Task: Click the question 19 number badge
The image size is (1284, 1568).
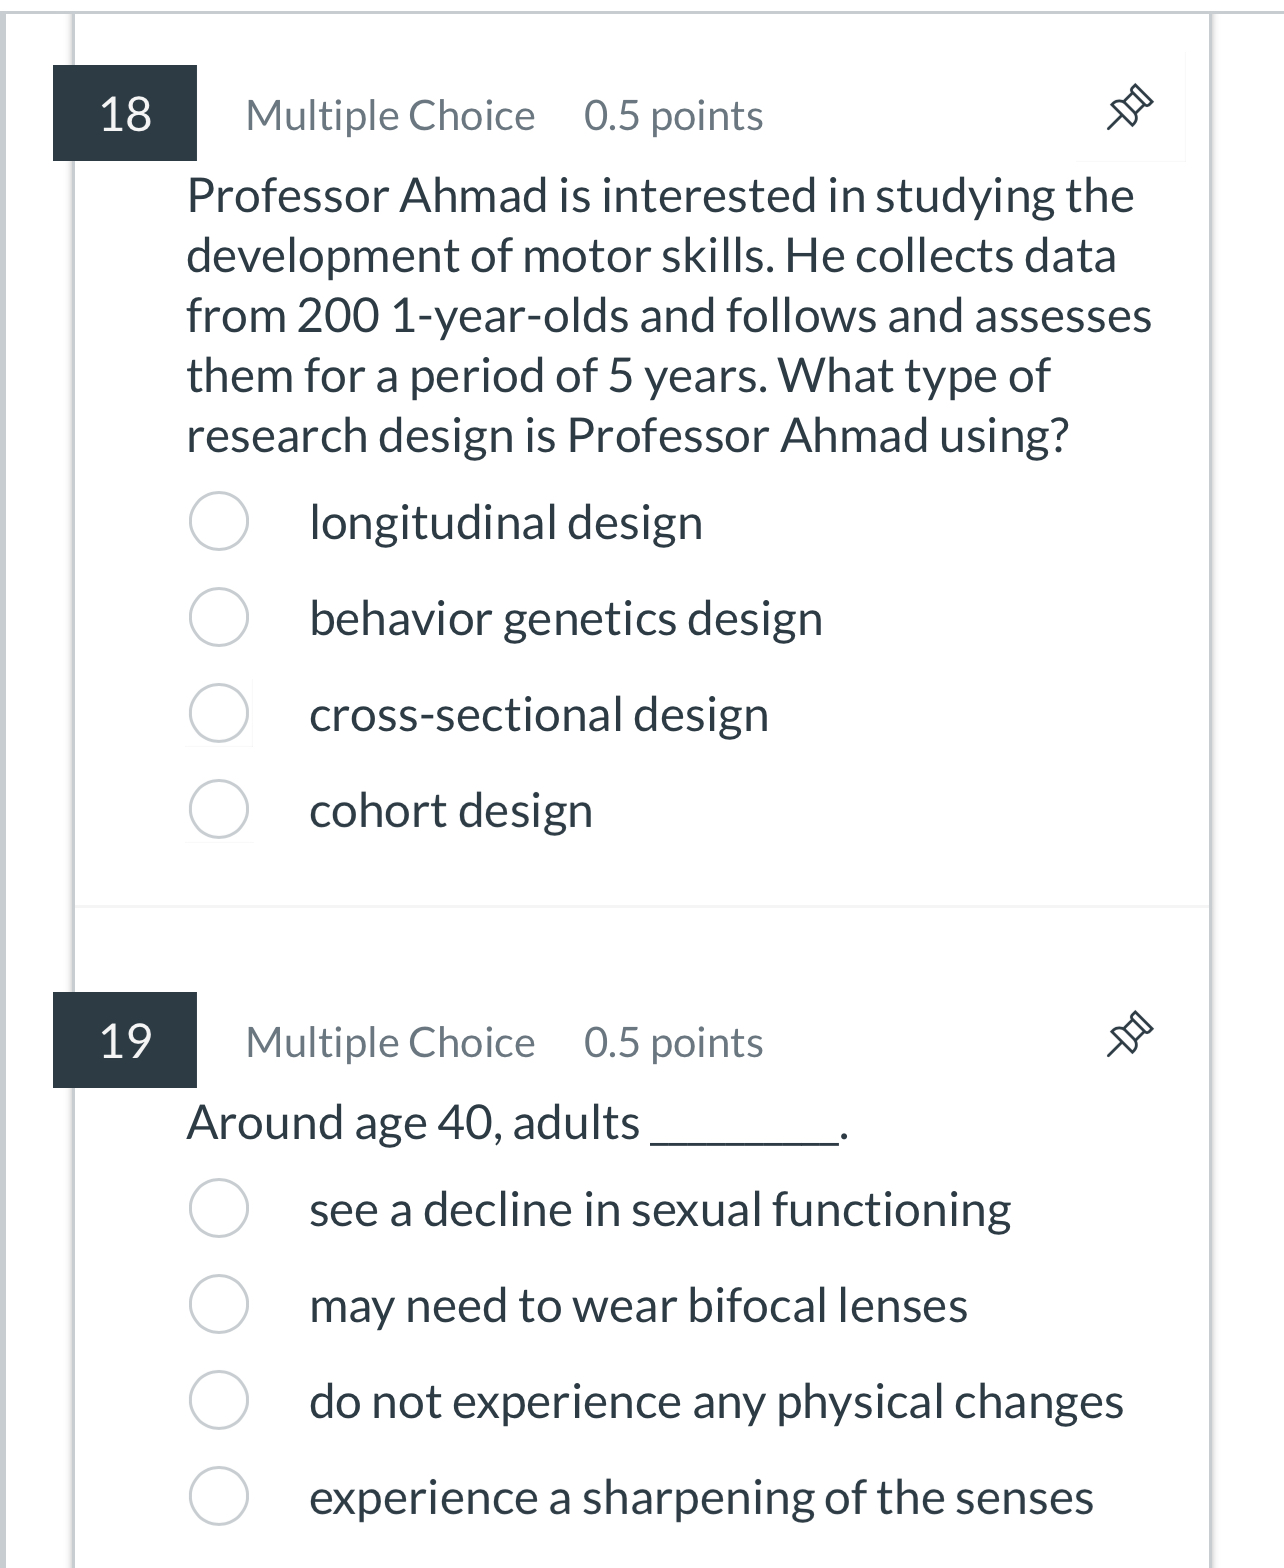Action: [x=123, y=1041]
